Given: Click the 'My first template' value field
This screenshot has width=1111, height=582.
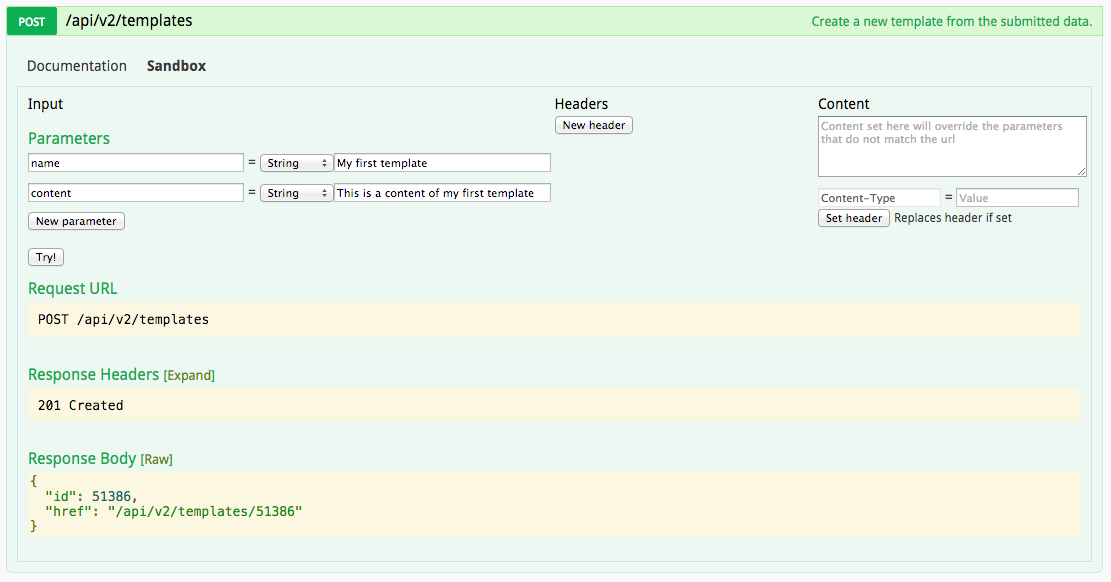Looking at the screenshot, I should coord(442,163).
